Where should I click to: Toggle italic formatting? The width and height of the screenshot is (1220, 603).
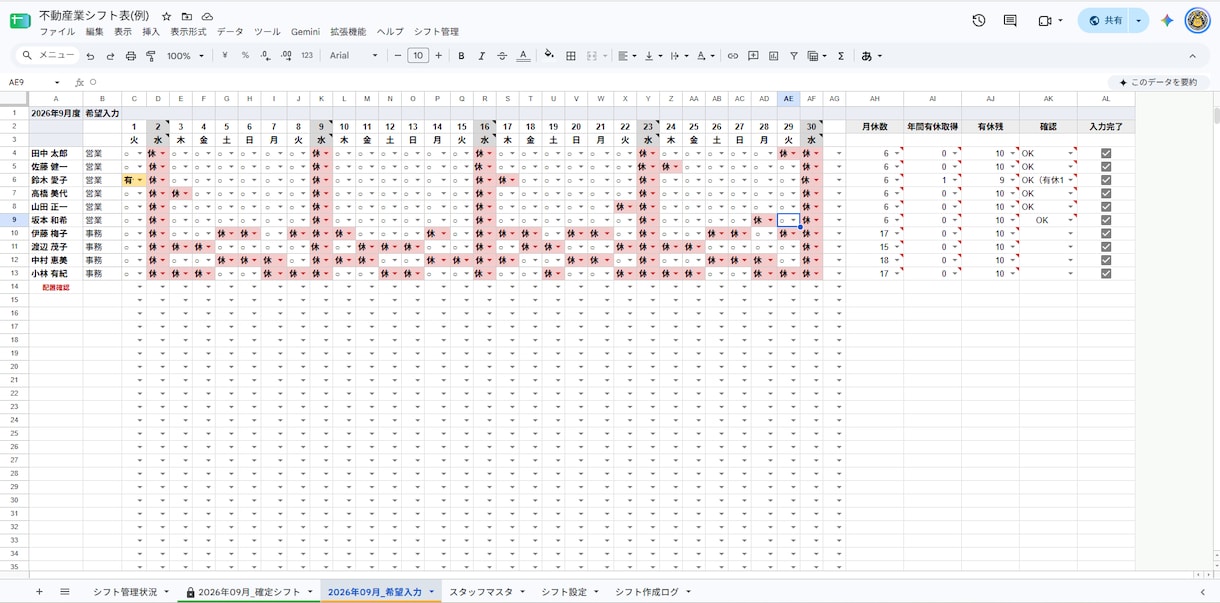481,56
